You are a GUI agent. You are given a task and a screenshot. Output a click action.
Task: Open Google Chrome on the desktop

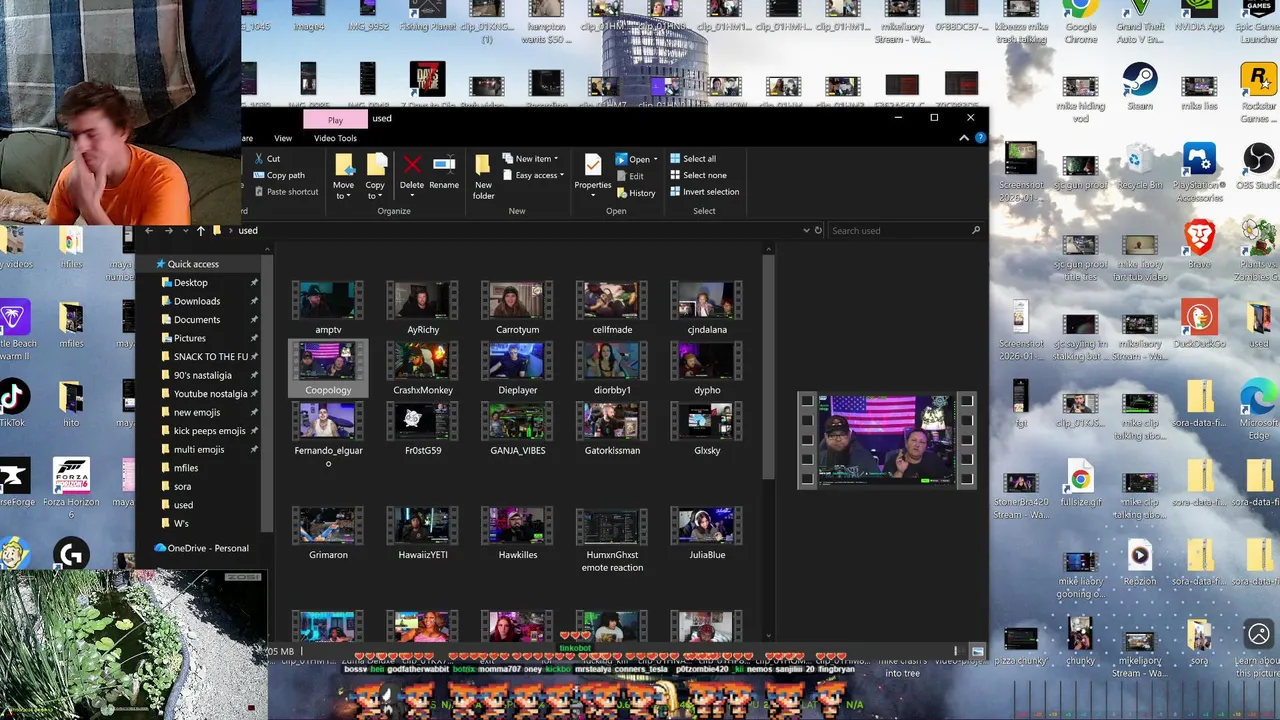[1080, 22]
